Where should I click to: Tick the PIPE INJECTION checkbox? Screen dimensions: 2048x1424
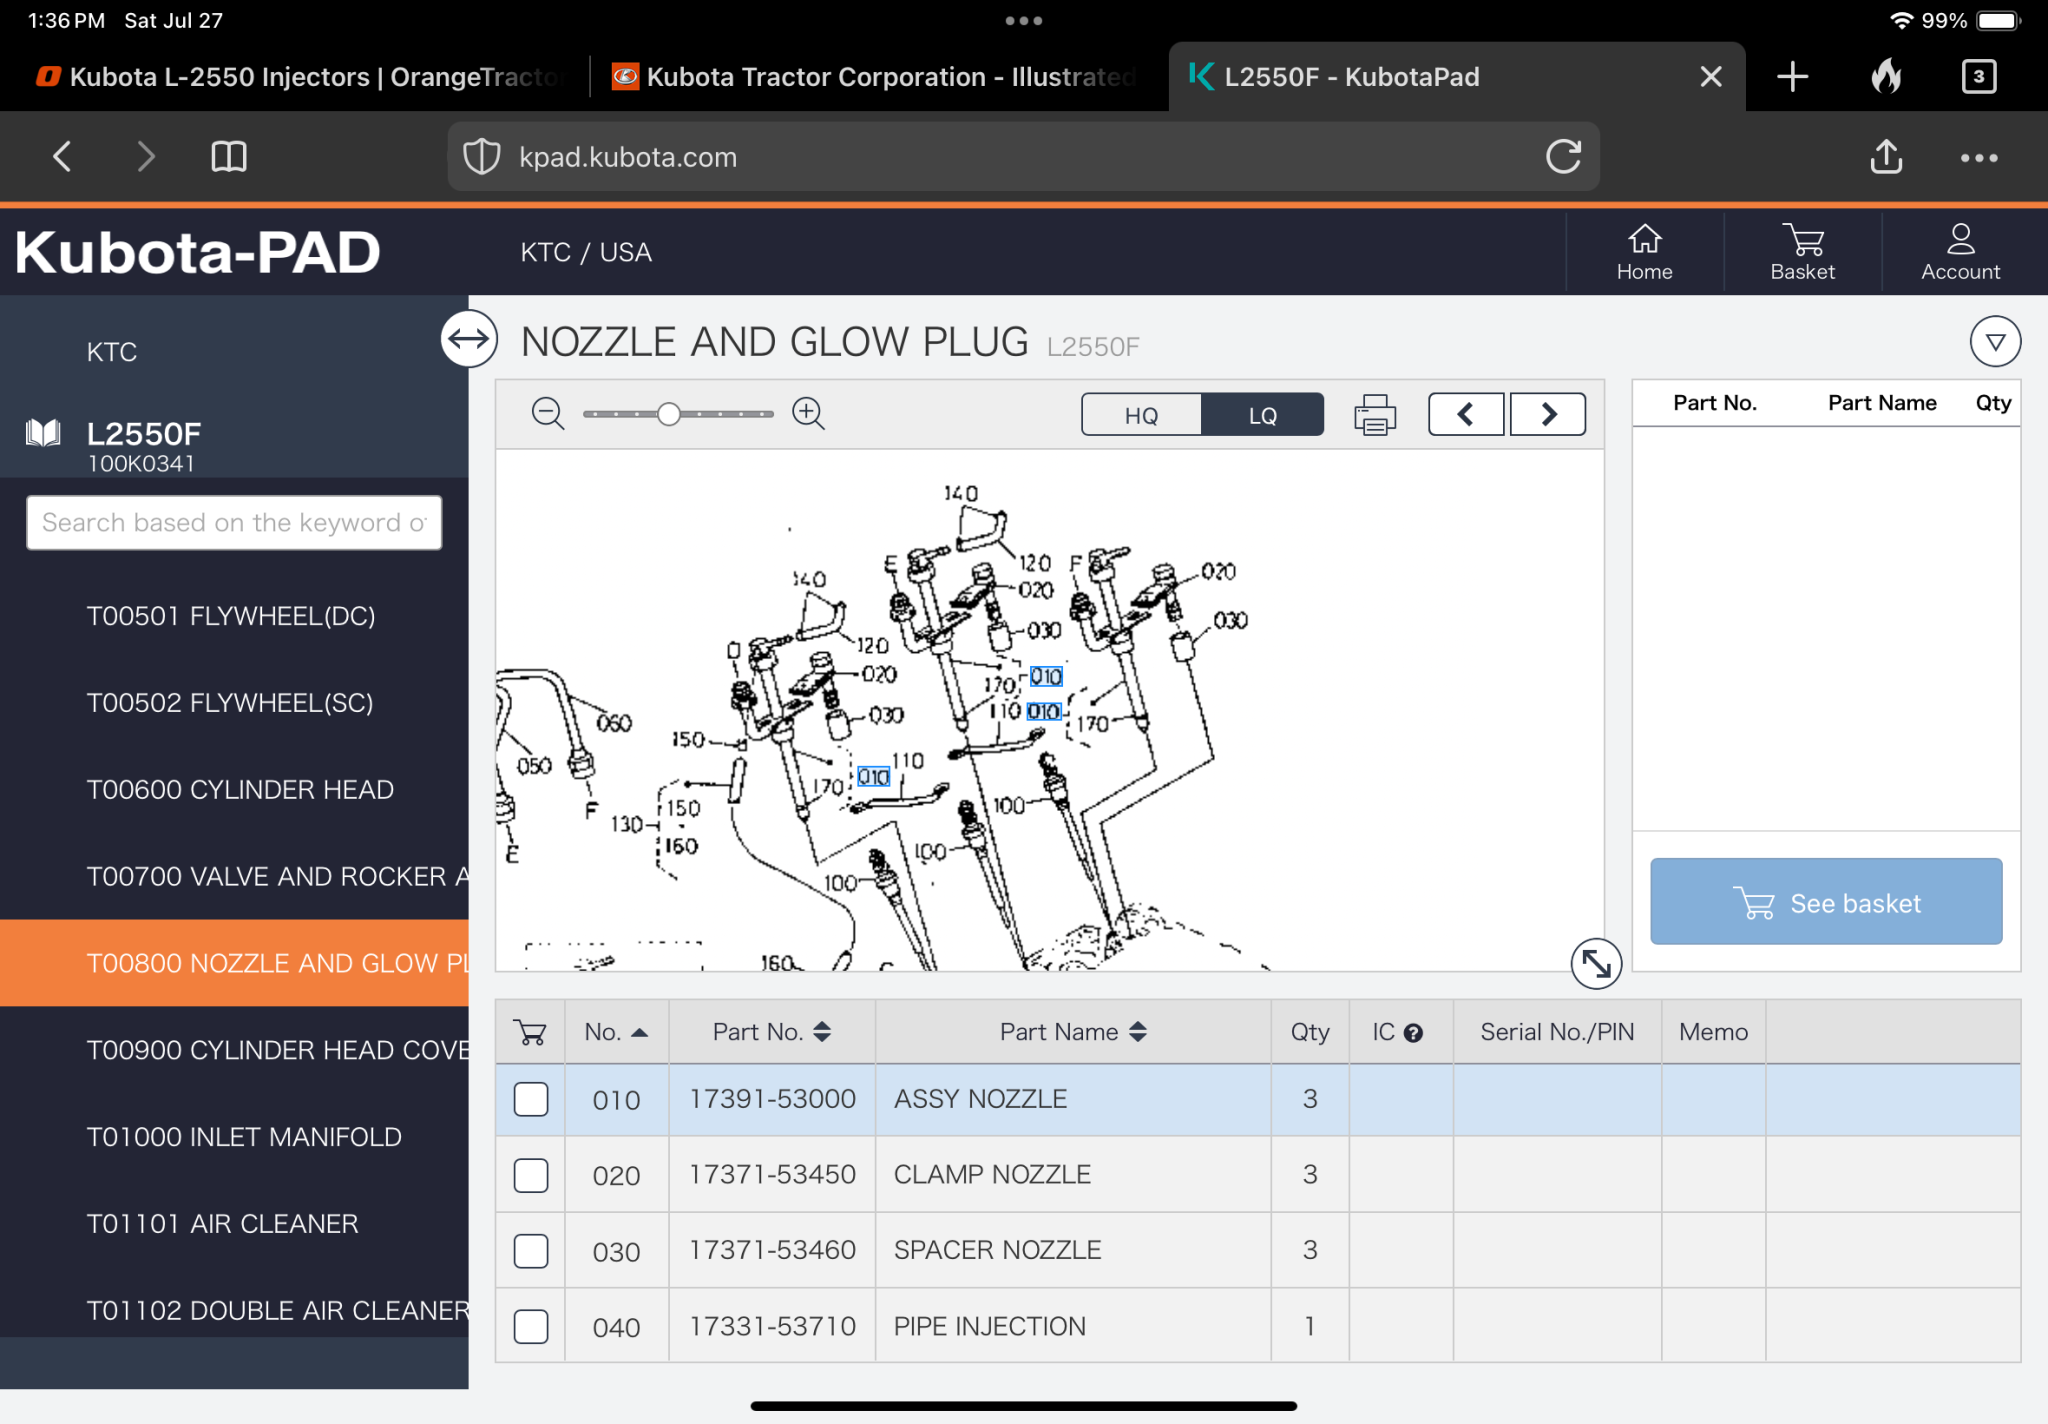pyautogui.click(x=531, y=1327)
